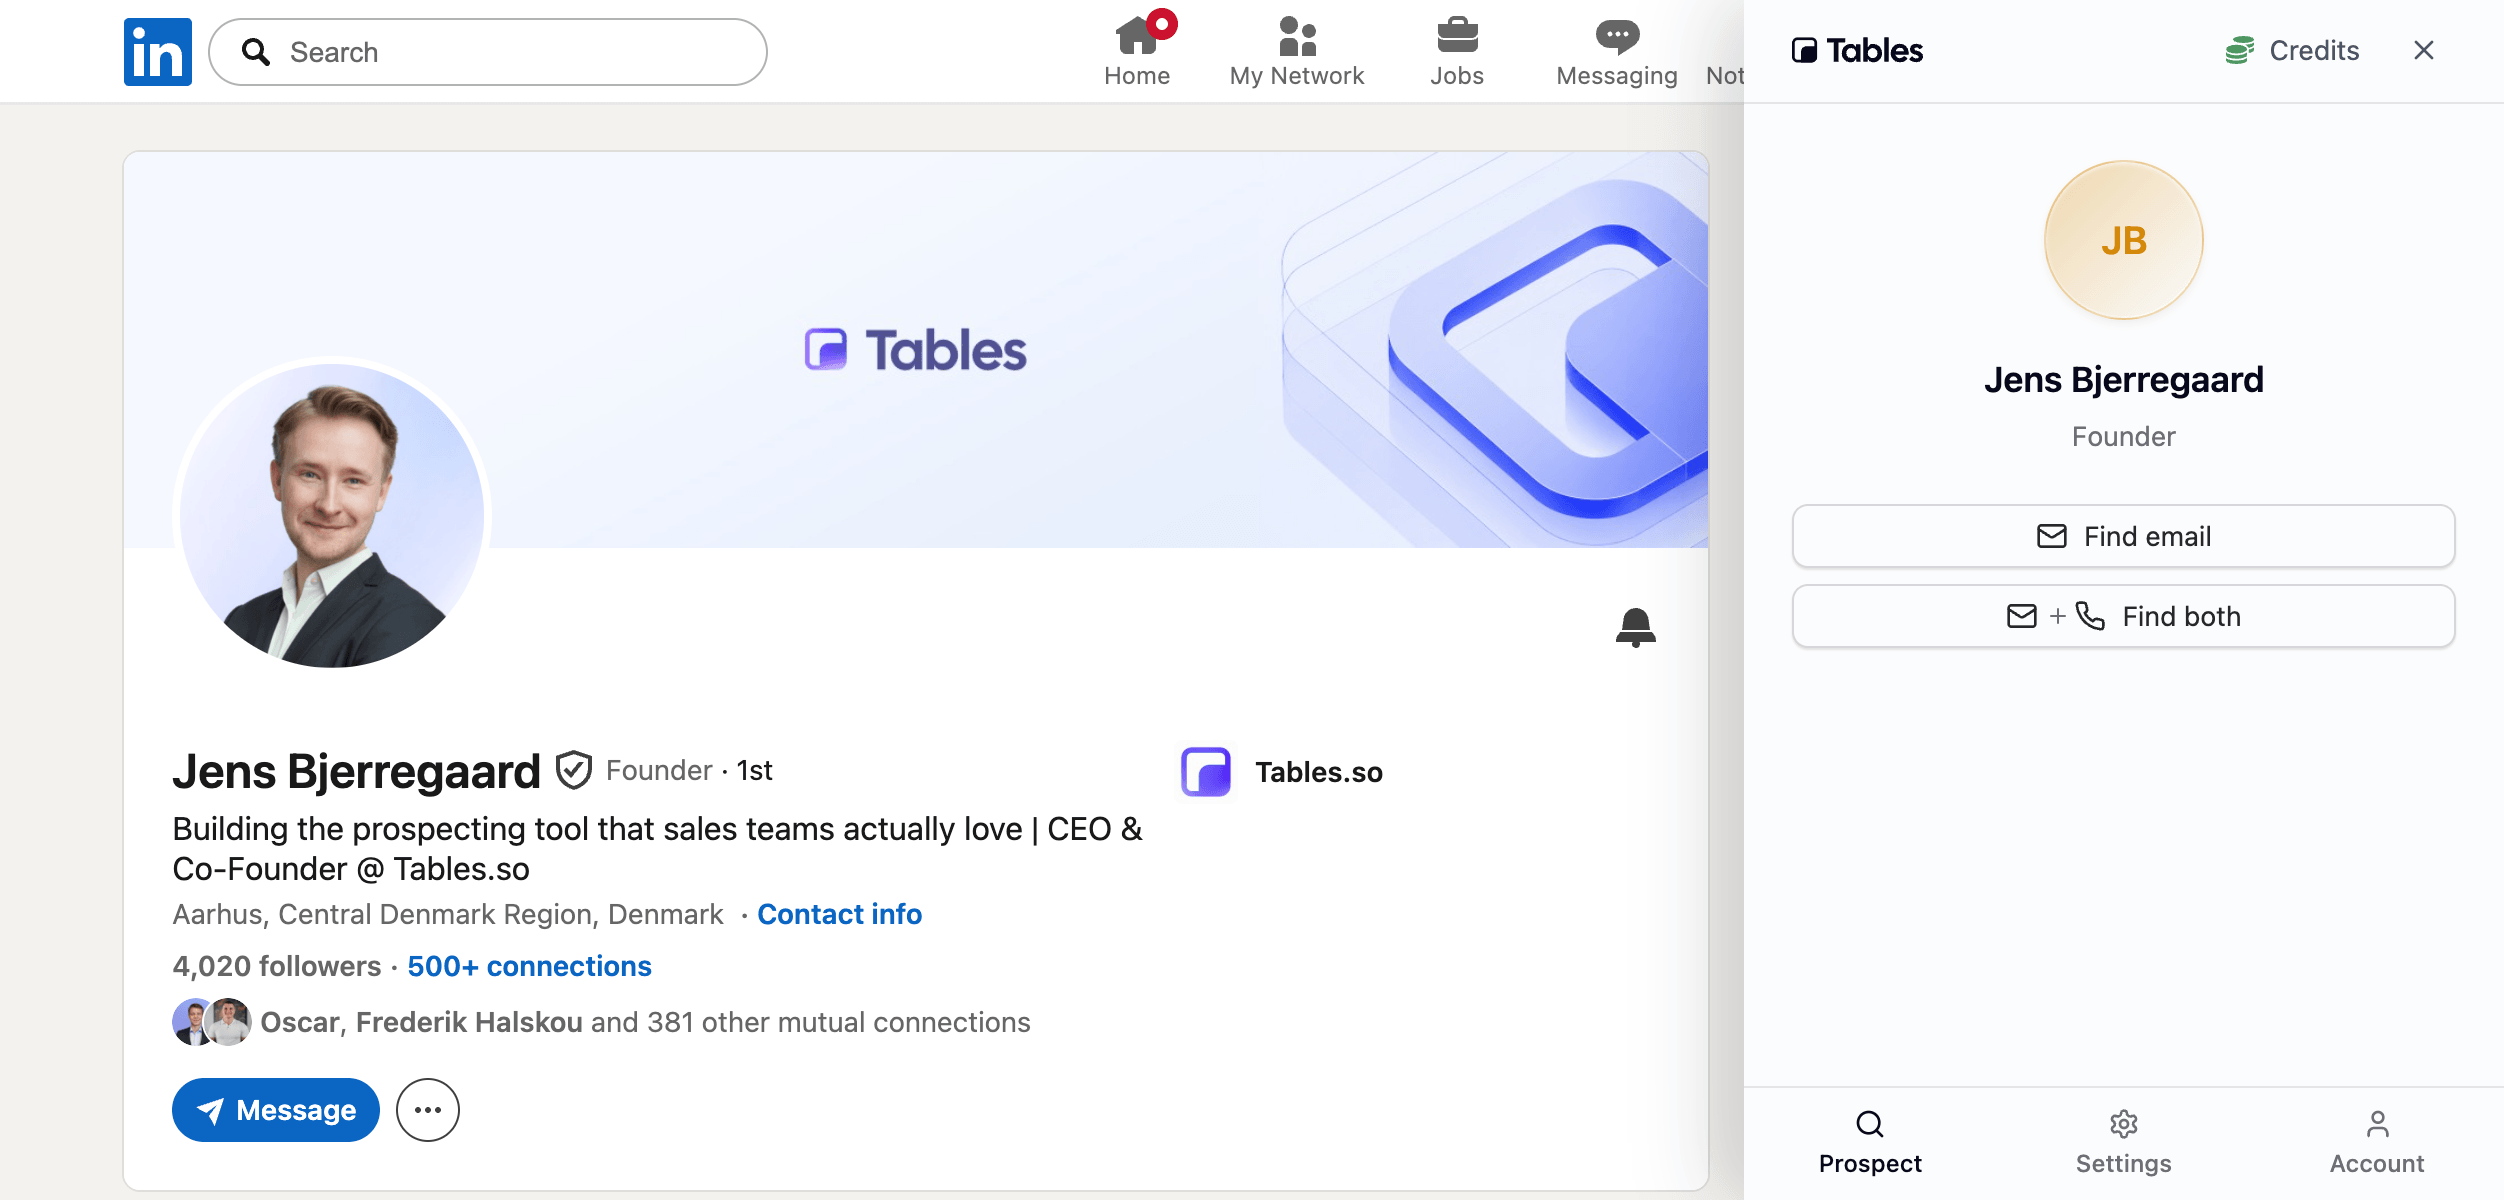Open the Messaging speech bubble
Screen dimensions: 2504x1200
click(x=1617, y=50)
